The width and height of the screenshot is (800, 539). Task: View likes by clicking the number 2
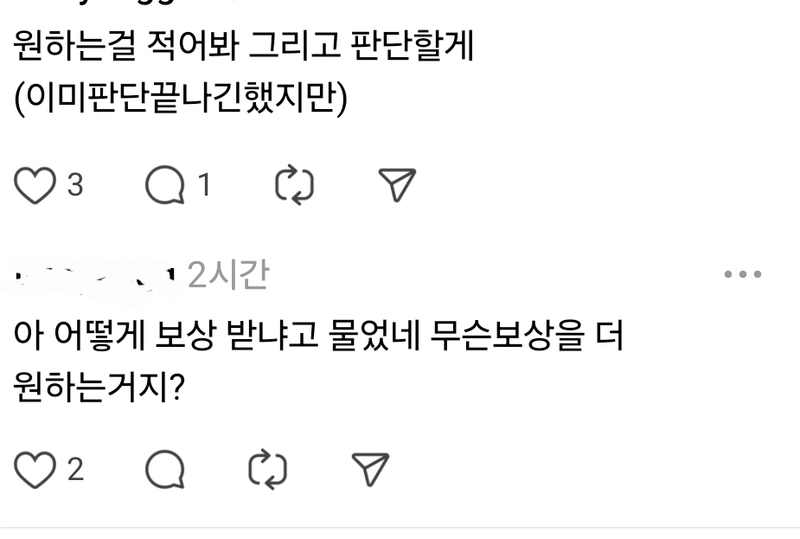tap(76, 470)
